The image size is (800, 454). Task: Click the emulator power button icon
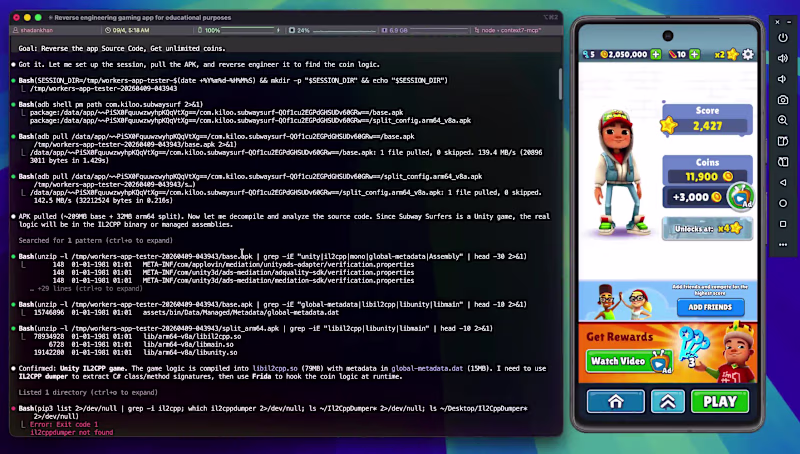click(x=783, y=38)
